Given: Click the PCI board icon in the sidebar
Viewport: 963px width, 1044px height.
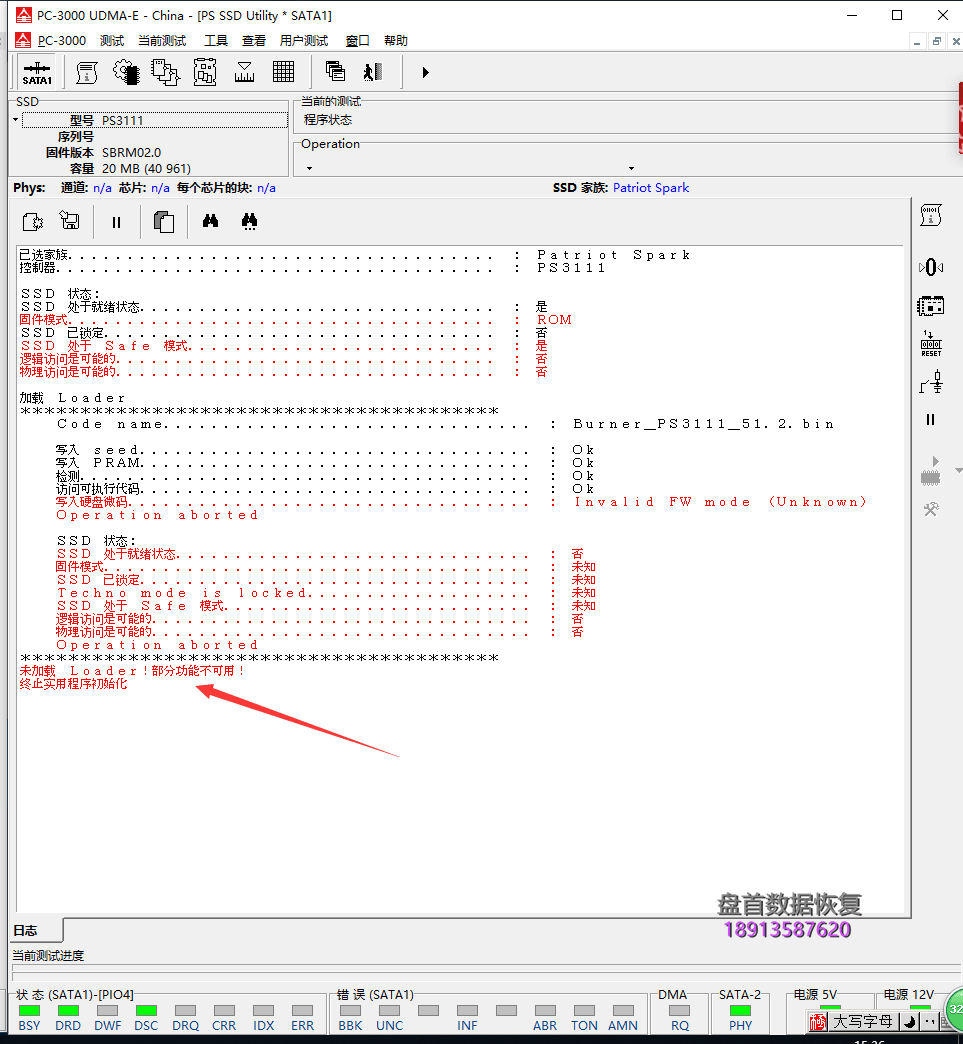Looking at the screenshot, I should tap(931, 306).
